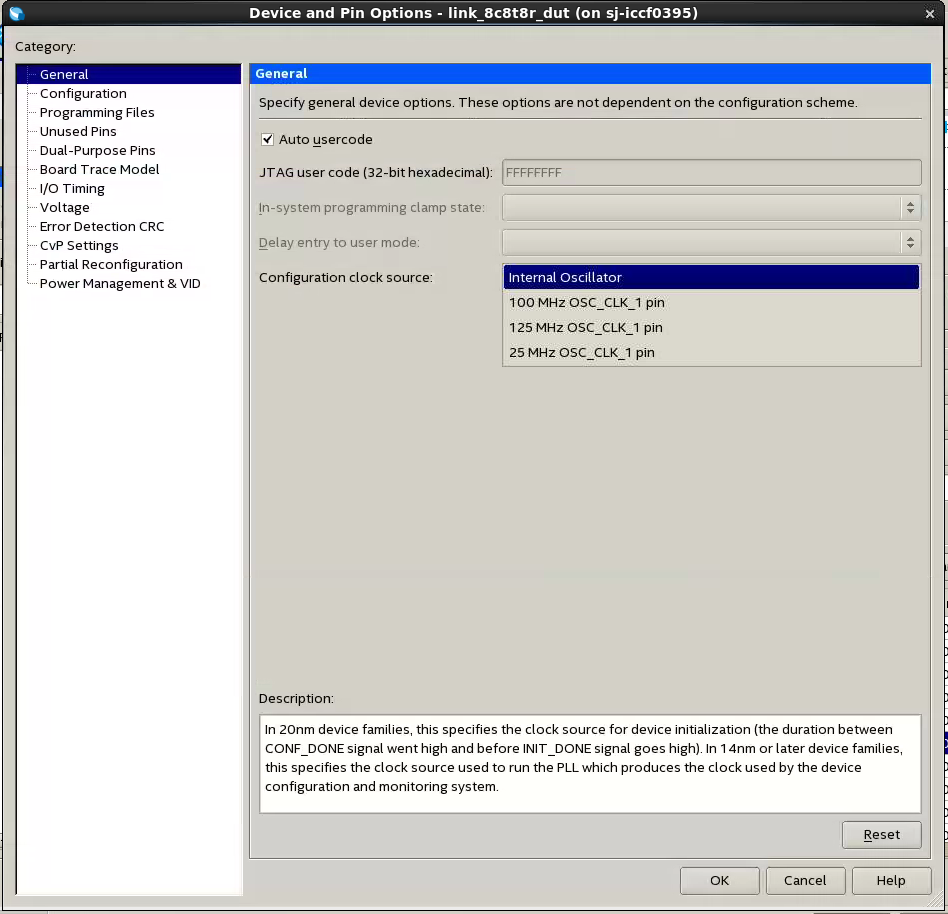
Task: Open the Programming Files category
Action: coord(97,112)
